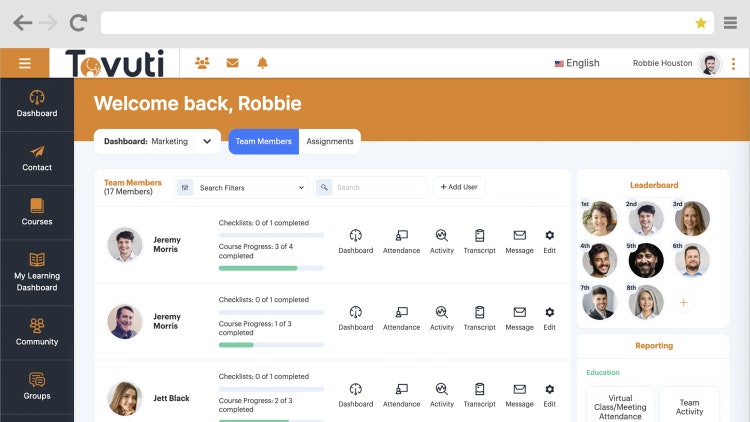Open the browser hamburger menu

730,22
